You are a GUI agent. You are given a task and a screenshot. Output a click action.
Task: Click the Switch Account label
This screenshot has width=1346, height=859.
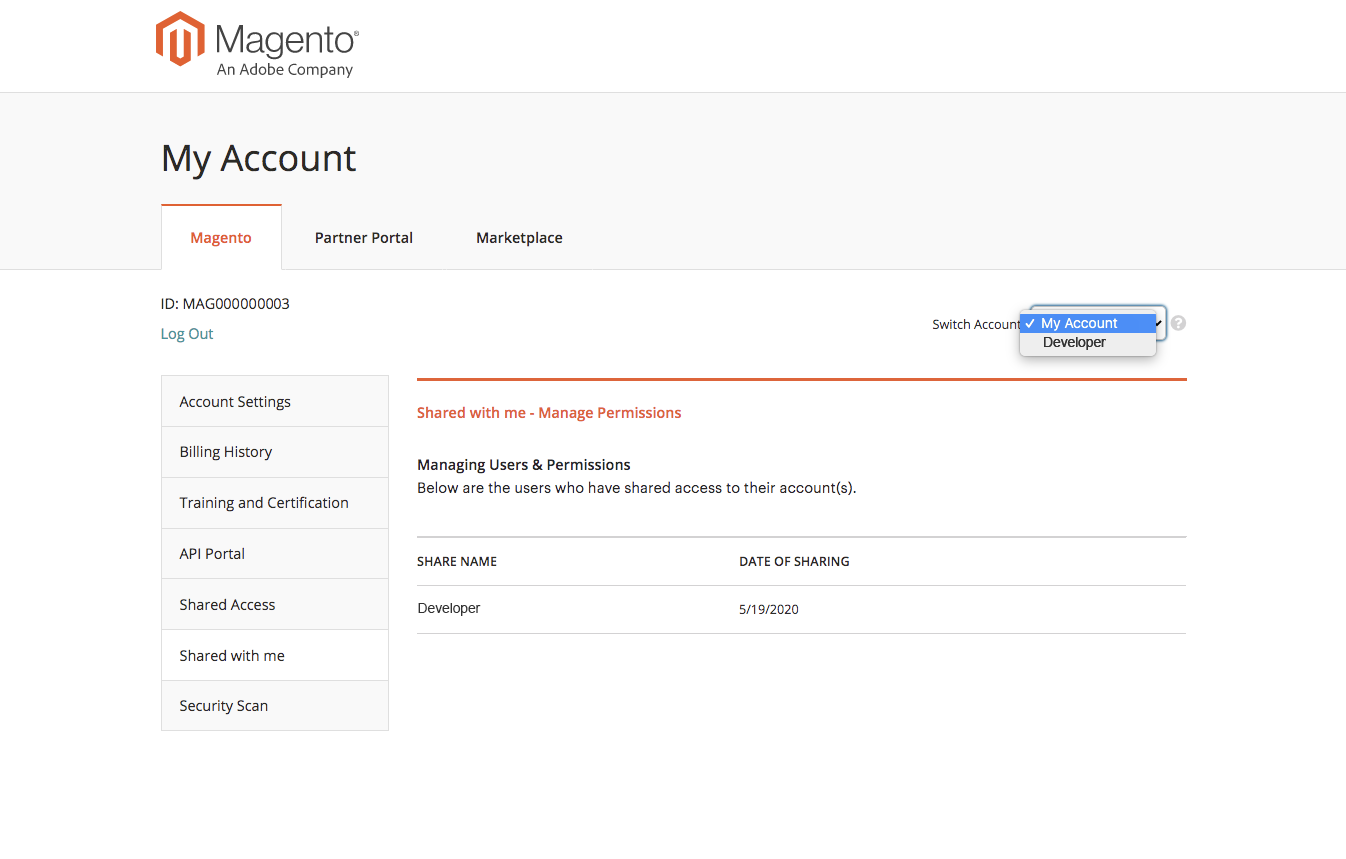pyautogui.click(x=976, y=324)
